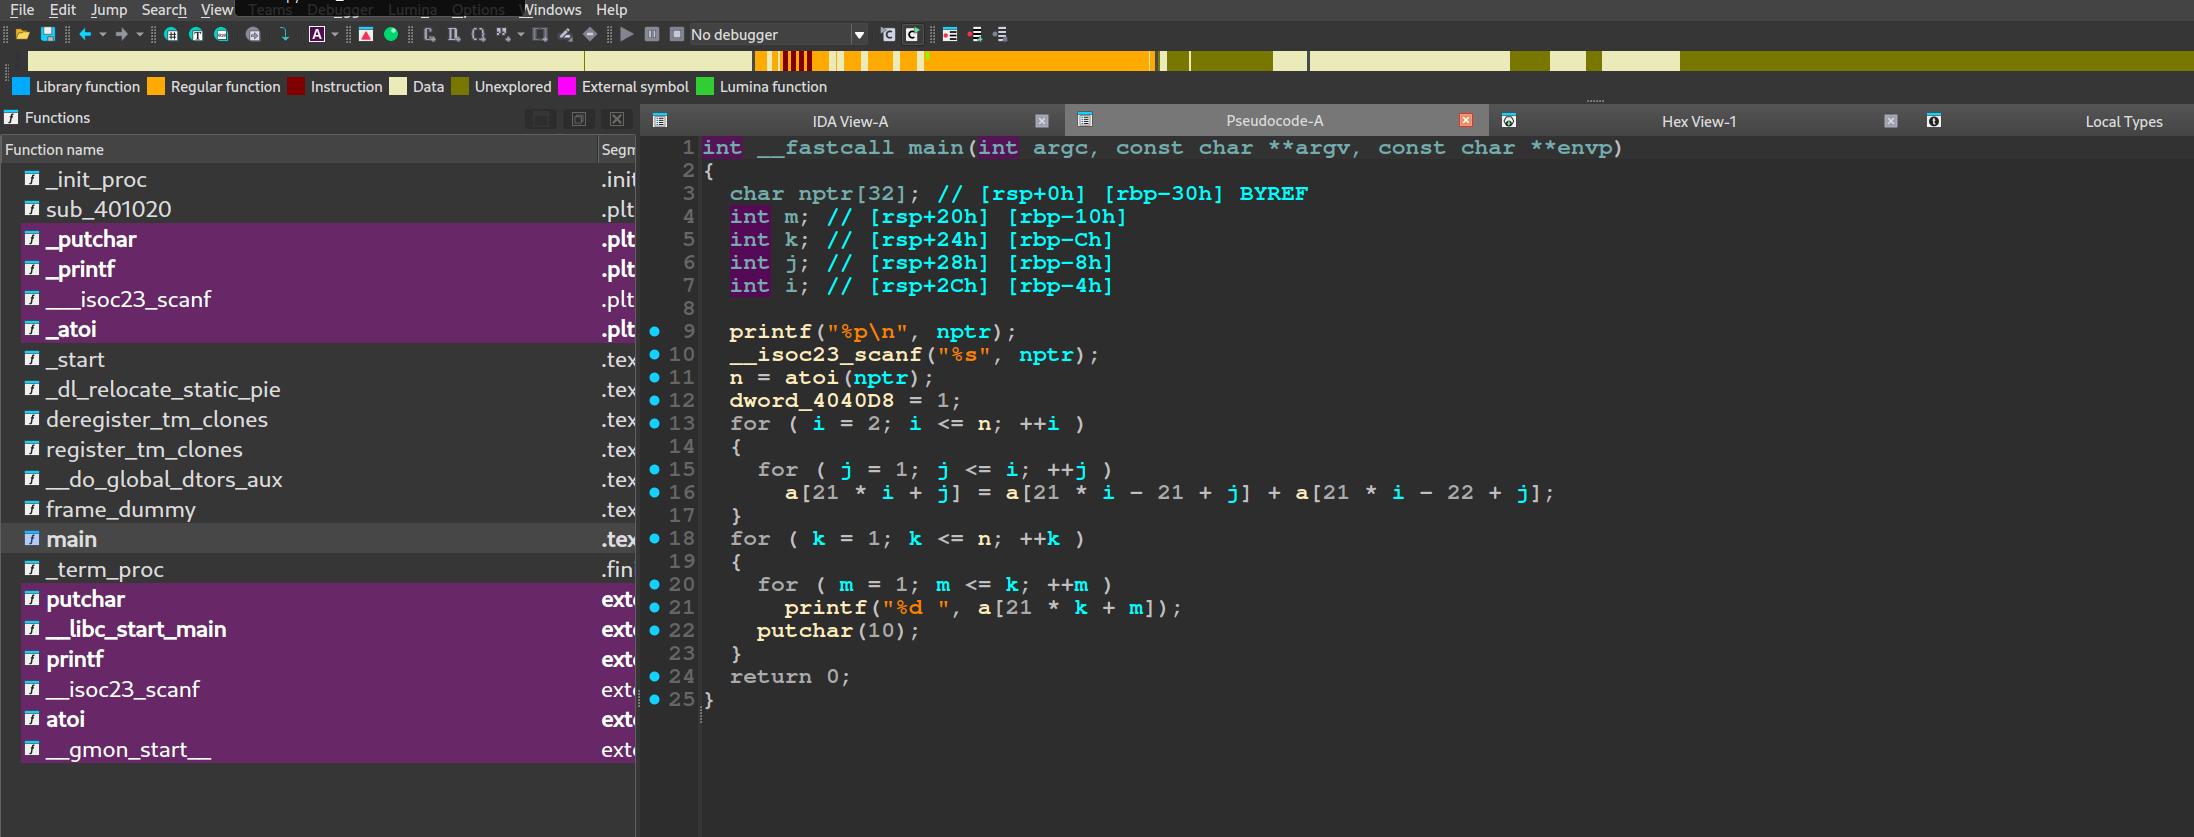Toggle breakpoint on pseudocode line 21
The image size is (2194, 837).
pos(654,607)
